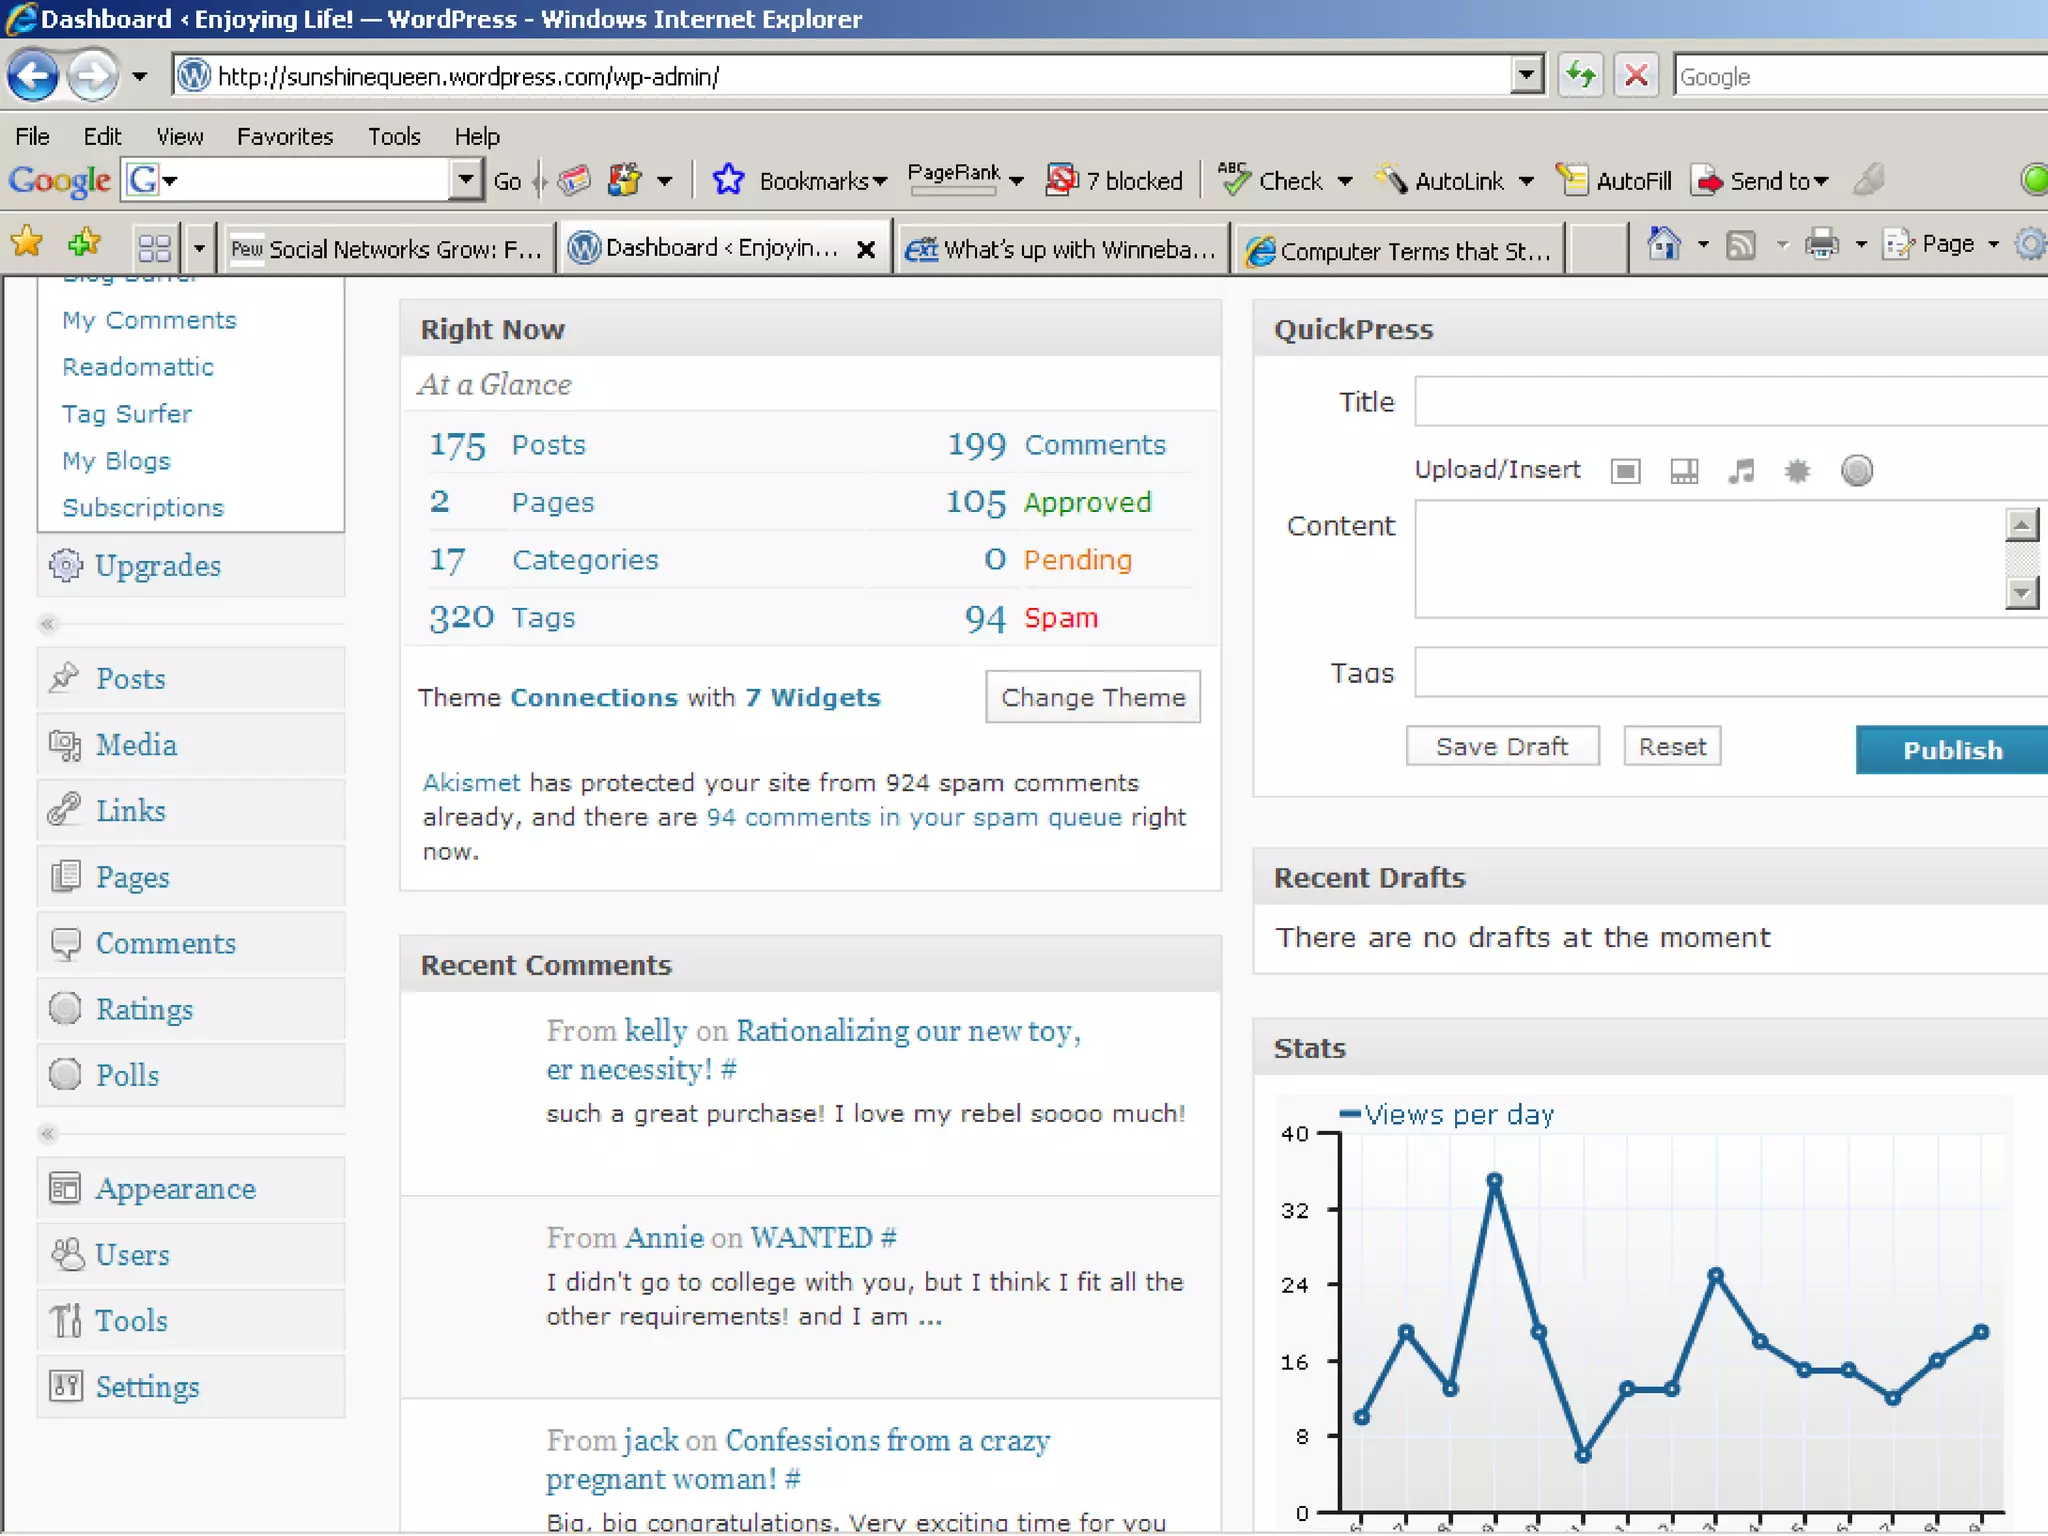The width and height of the screenshot is (2048, 1536).
Task: Click the Add image icon in QuickPress
Action: (x=1626, y=471)
